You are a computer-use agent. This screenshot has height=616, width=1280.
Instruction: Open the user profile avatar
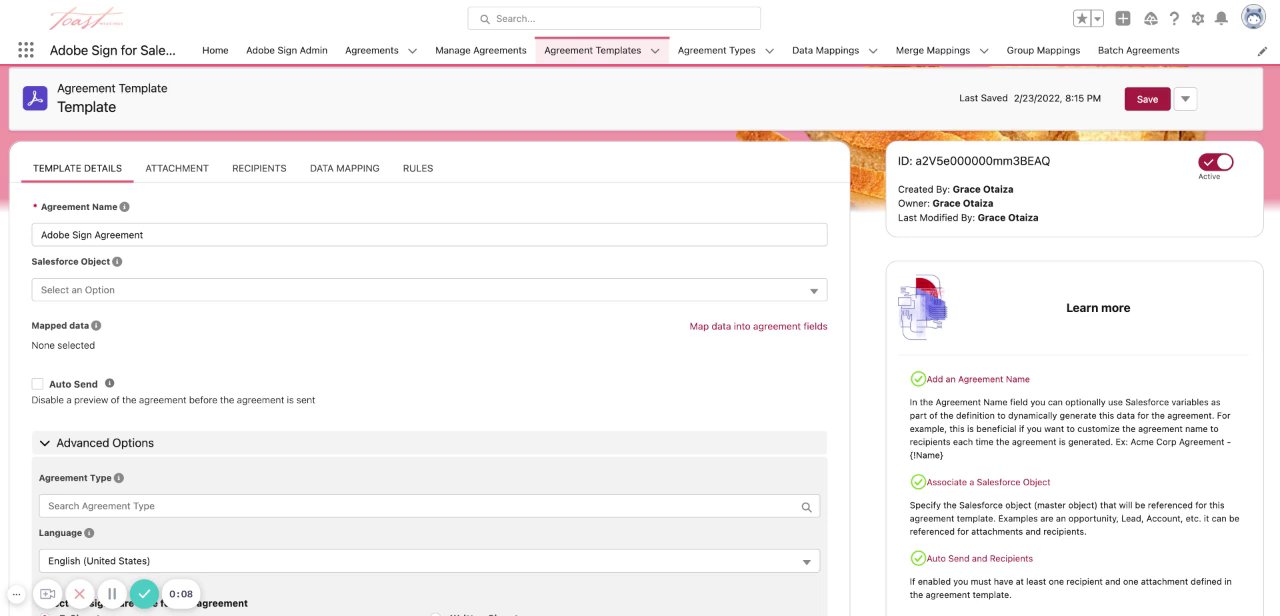(x=1254, y=18)
